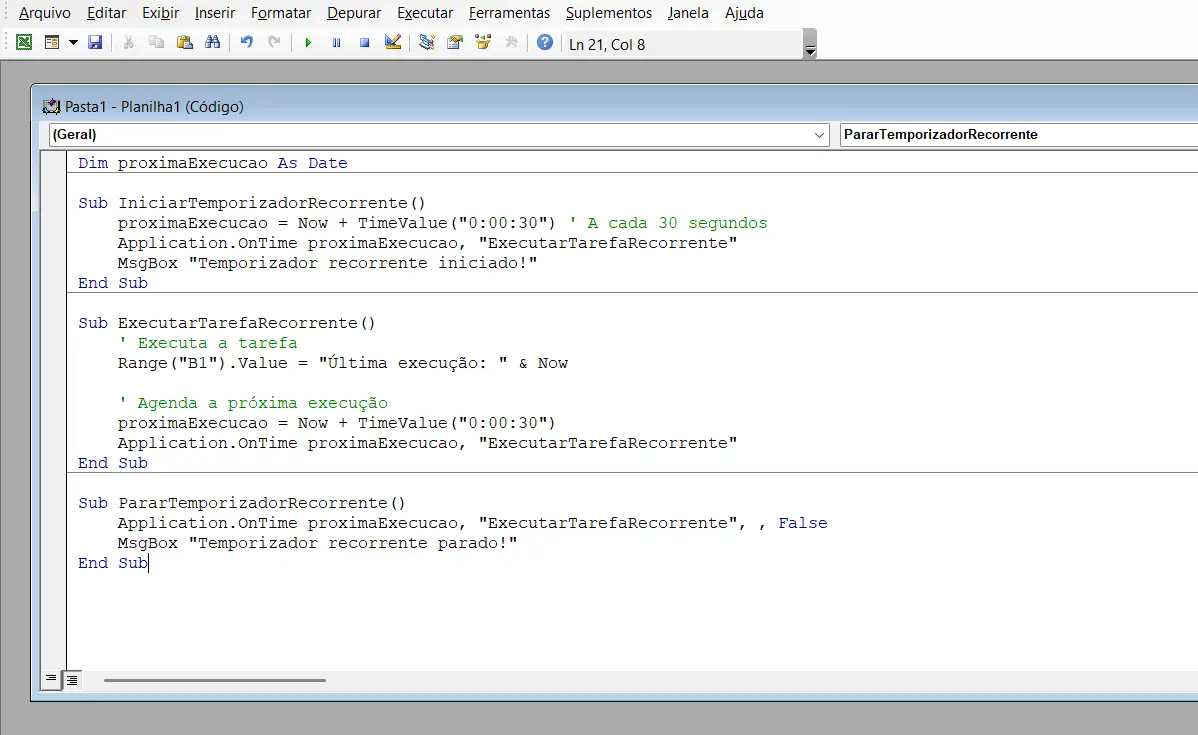1198x735 pixels.
Task: Open the Ajuda menu
Action: click(744, 13)
